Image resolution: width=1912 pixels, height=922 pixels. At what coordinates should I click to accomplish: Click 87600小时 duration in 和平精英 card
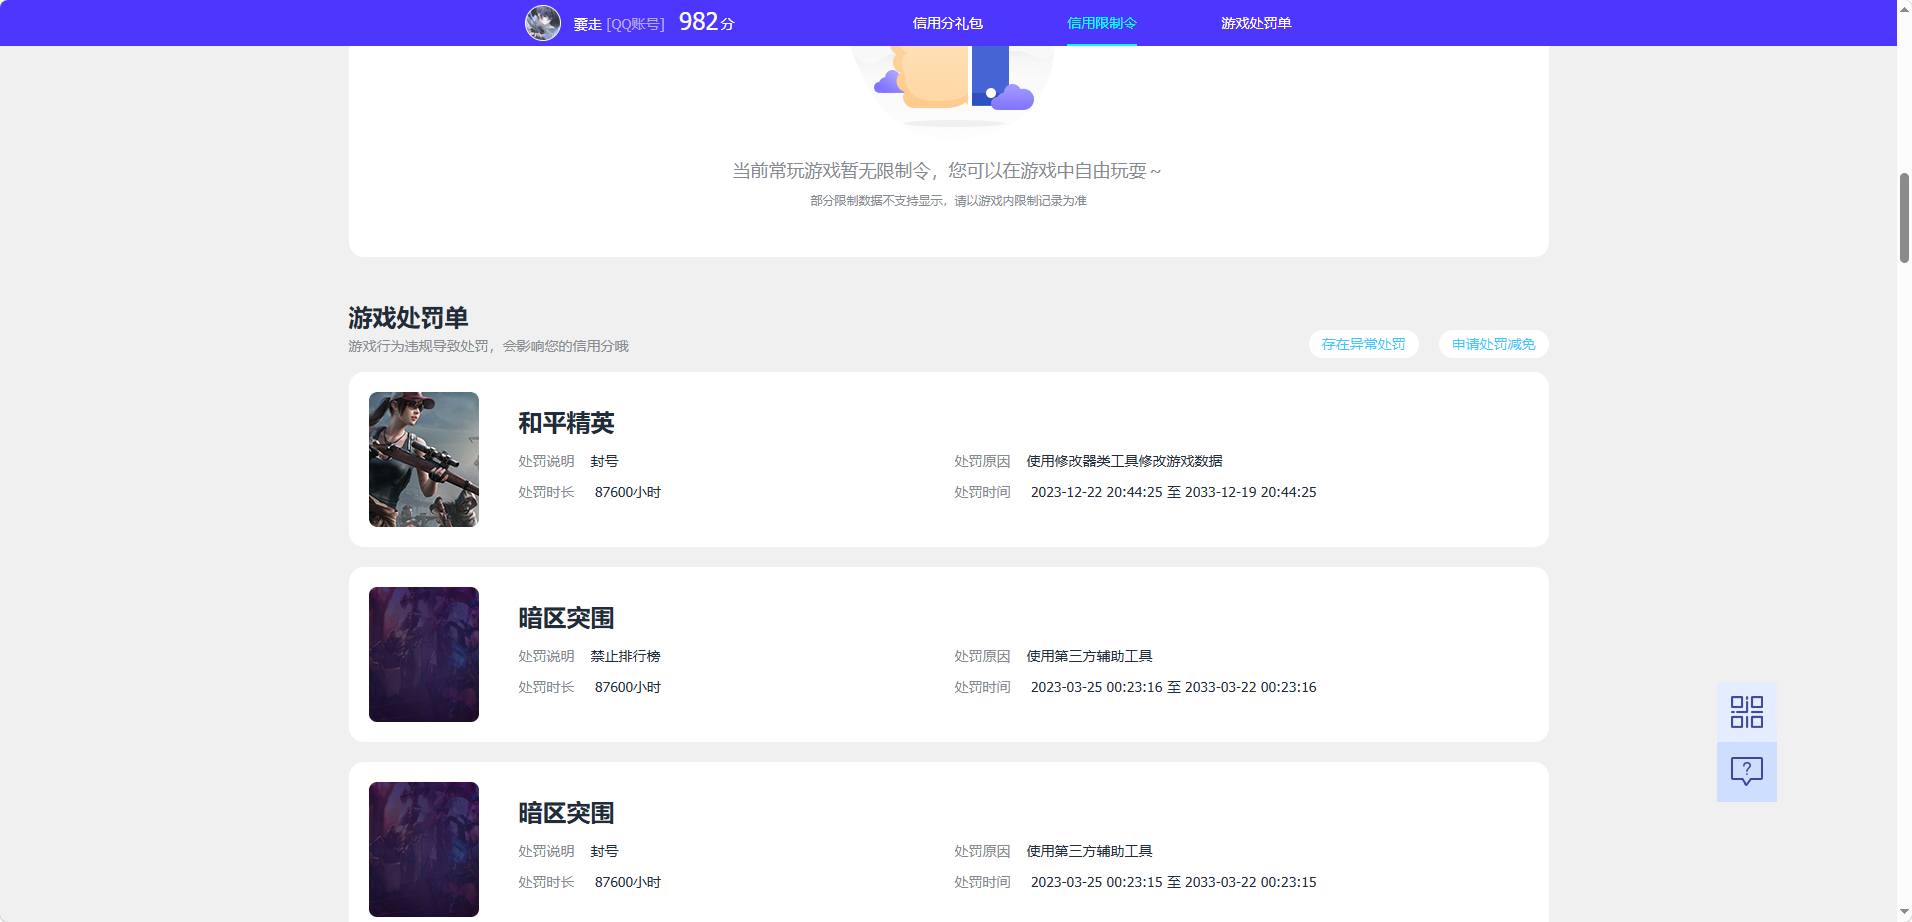point(627,492)
